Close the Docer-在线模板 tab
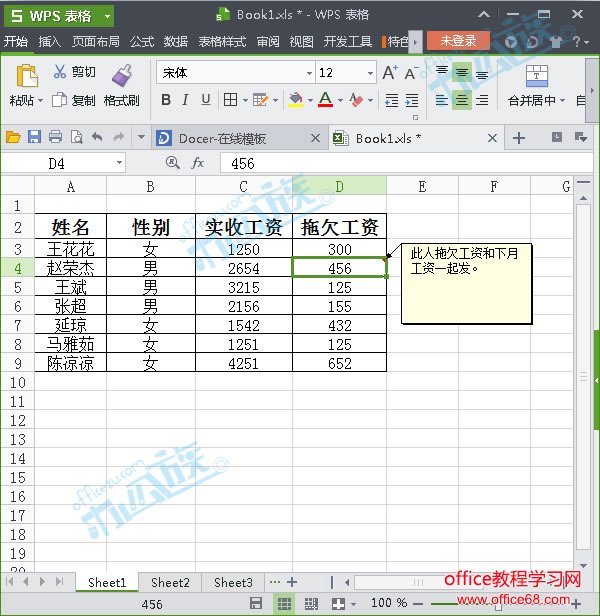Image resolution: width=600 pixels, height=616 pixels. (315, 138)
